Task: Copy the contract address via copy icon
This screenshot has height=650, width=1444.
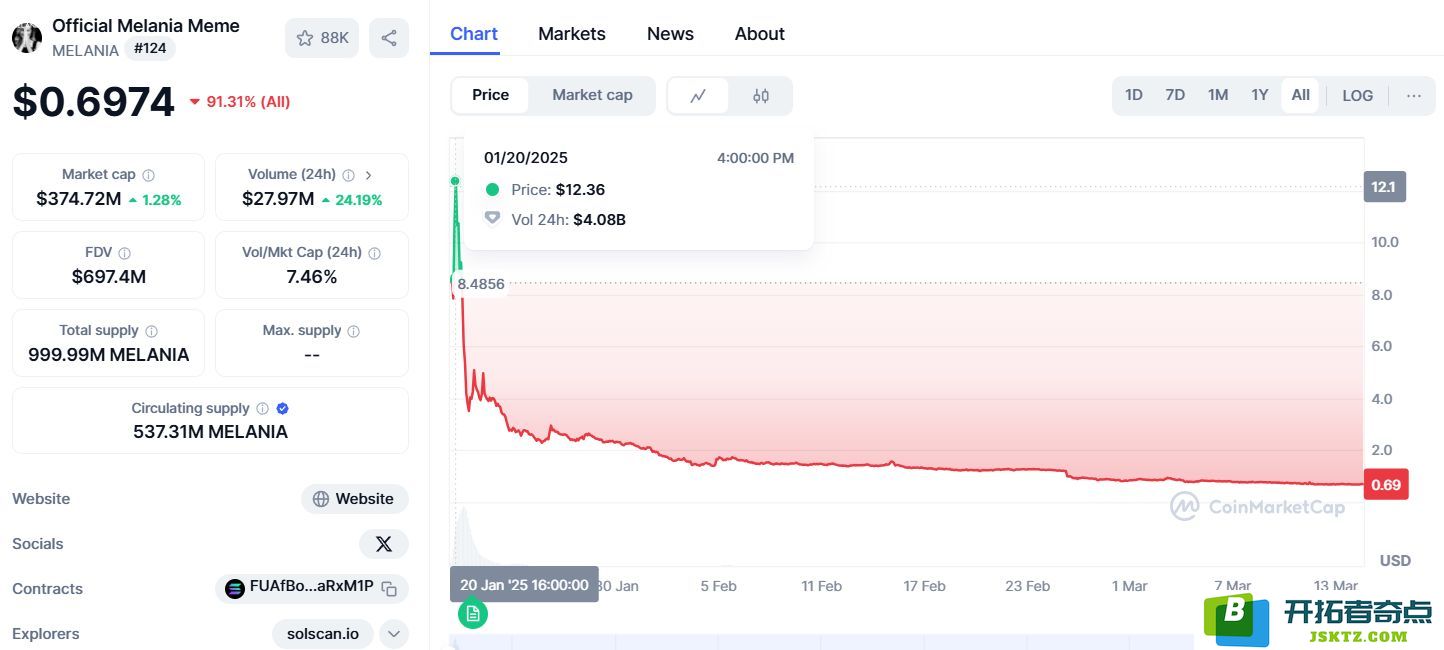Action: click(x=389, y=588)
